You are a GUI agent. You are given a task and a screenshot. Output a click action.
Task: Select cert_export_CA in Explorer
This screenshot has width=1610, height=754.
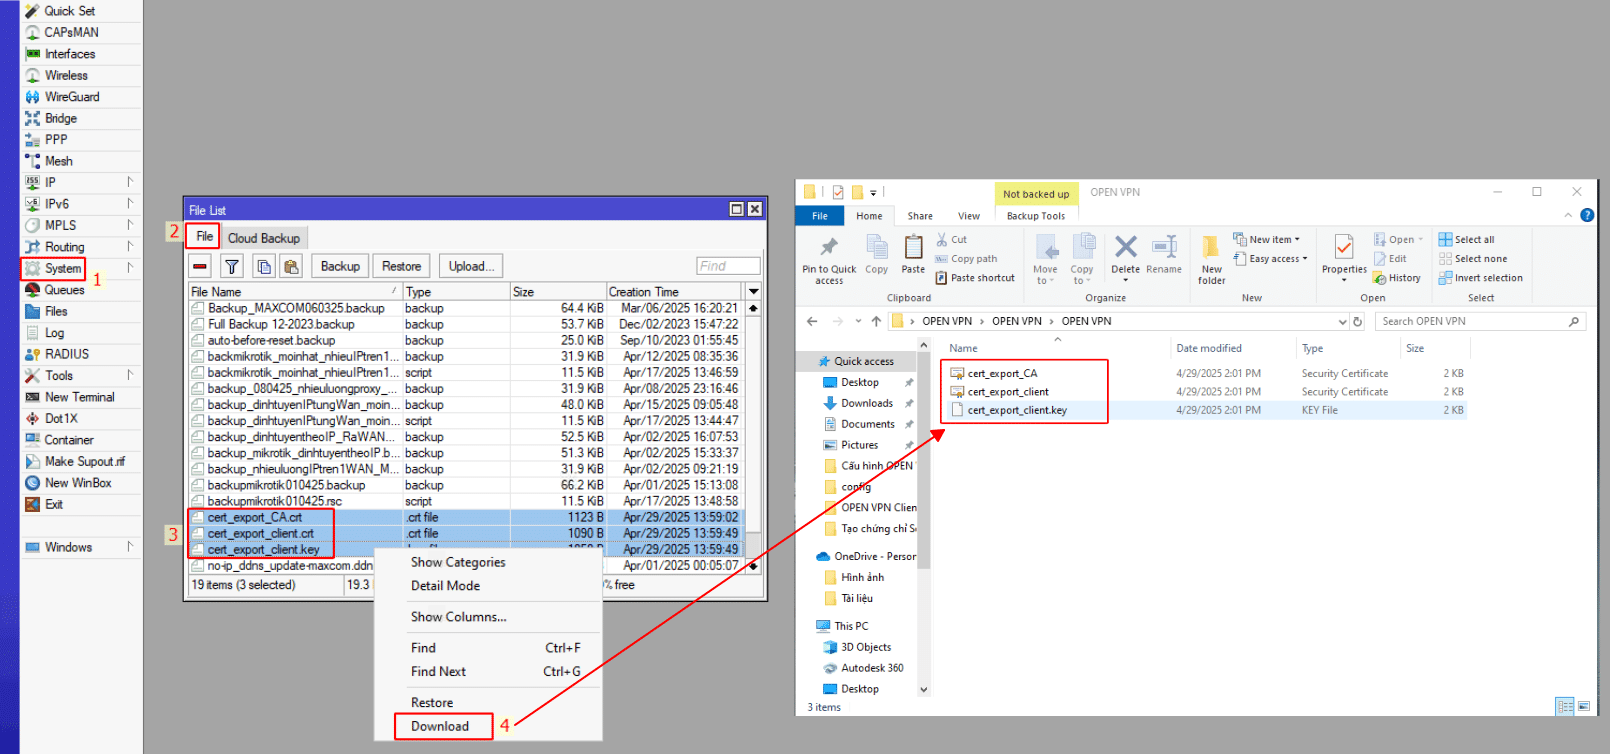[1002, 374]
